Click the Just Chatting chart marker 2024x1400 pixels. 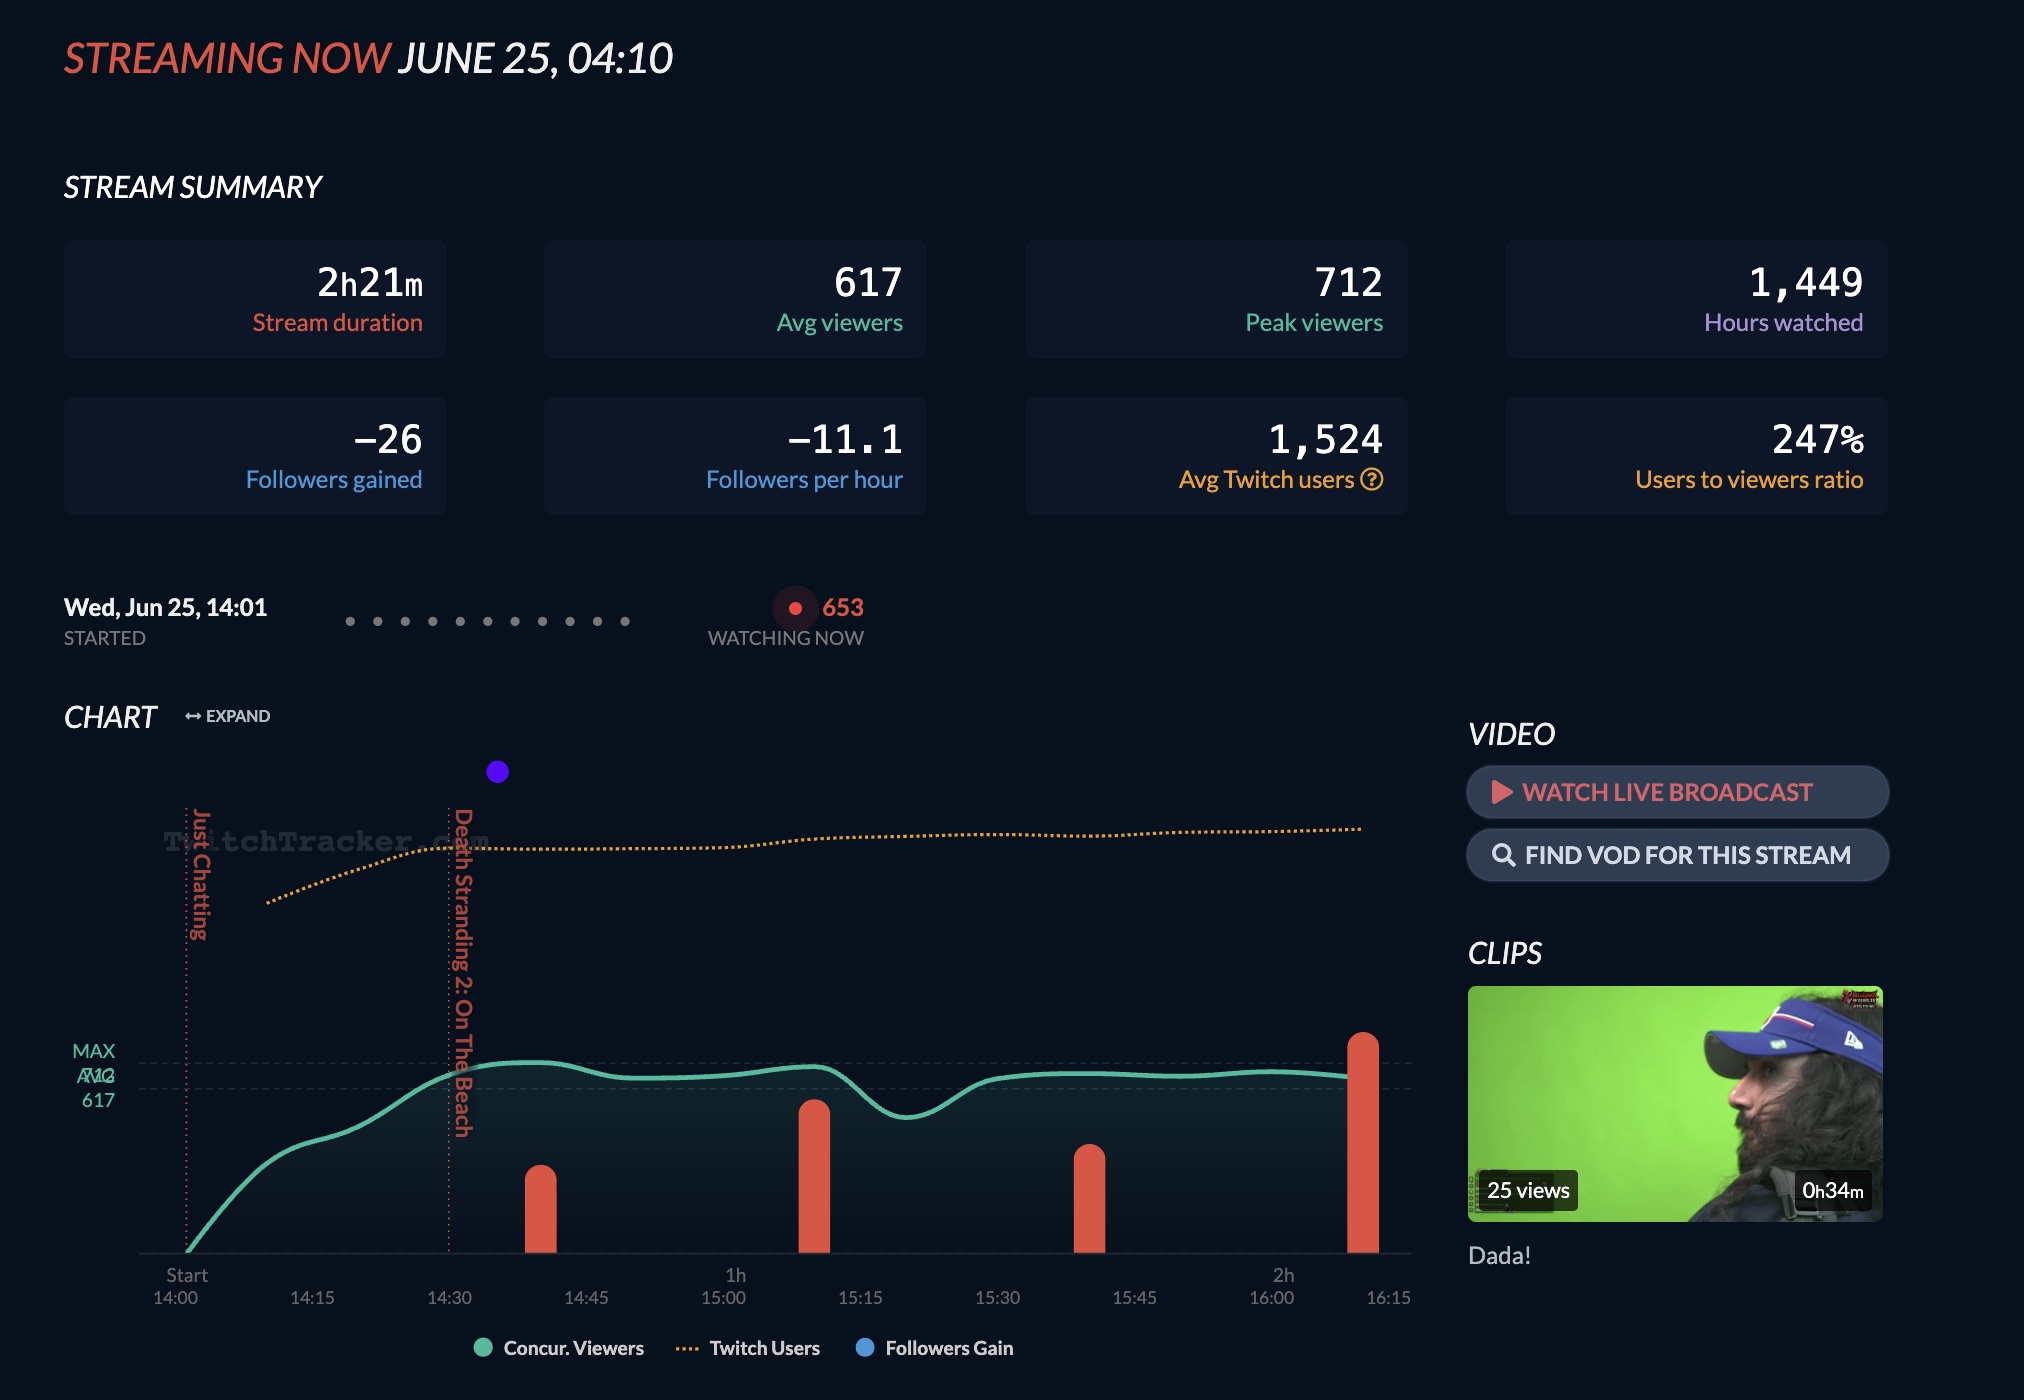pyautogui.click(x=200, y=875)
